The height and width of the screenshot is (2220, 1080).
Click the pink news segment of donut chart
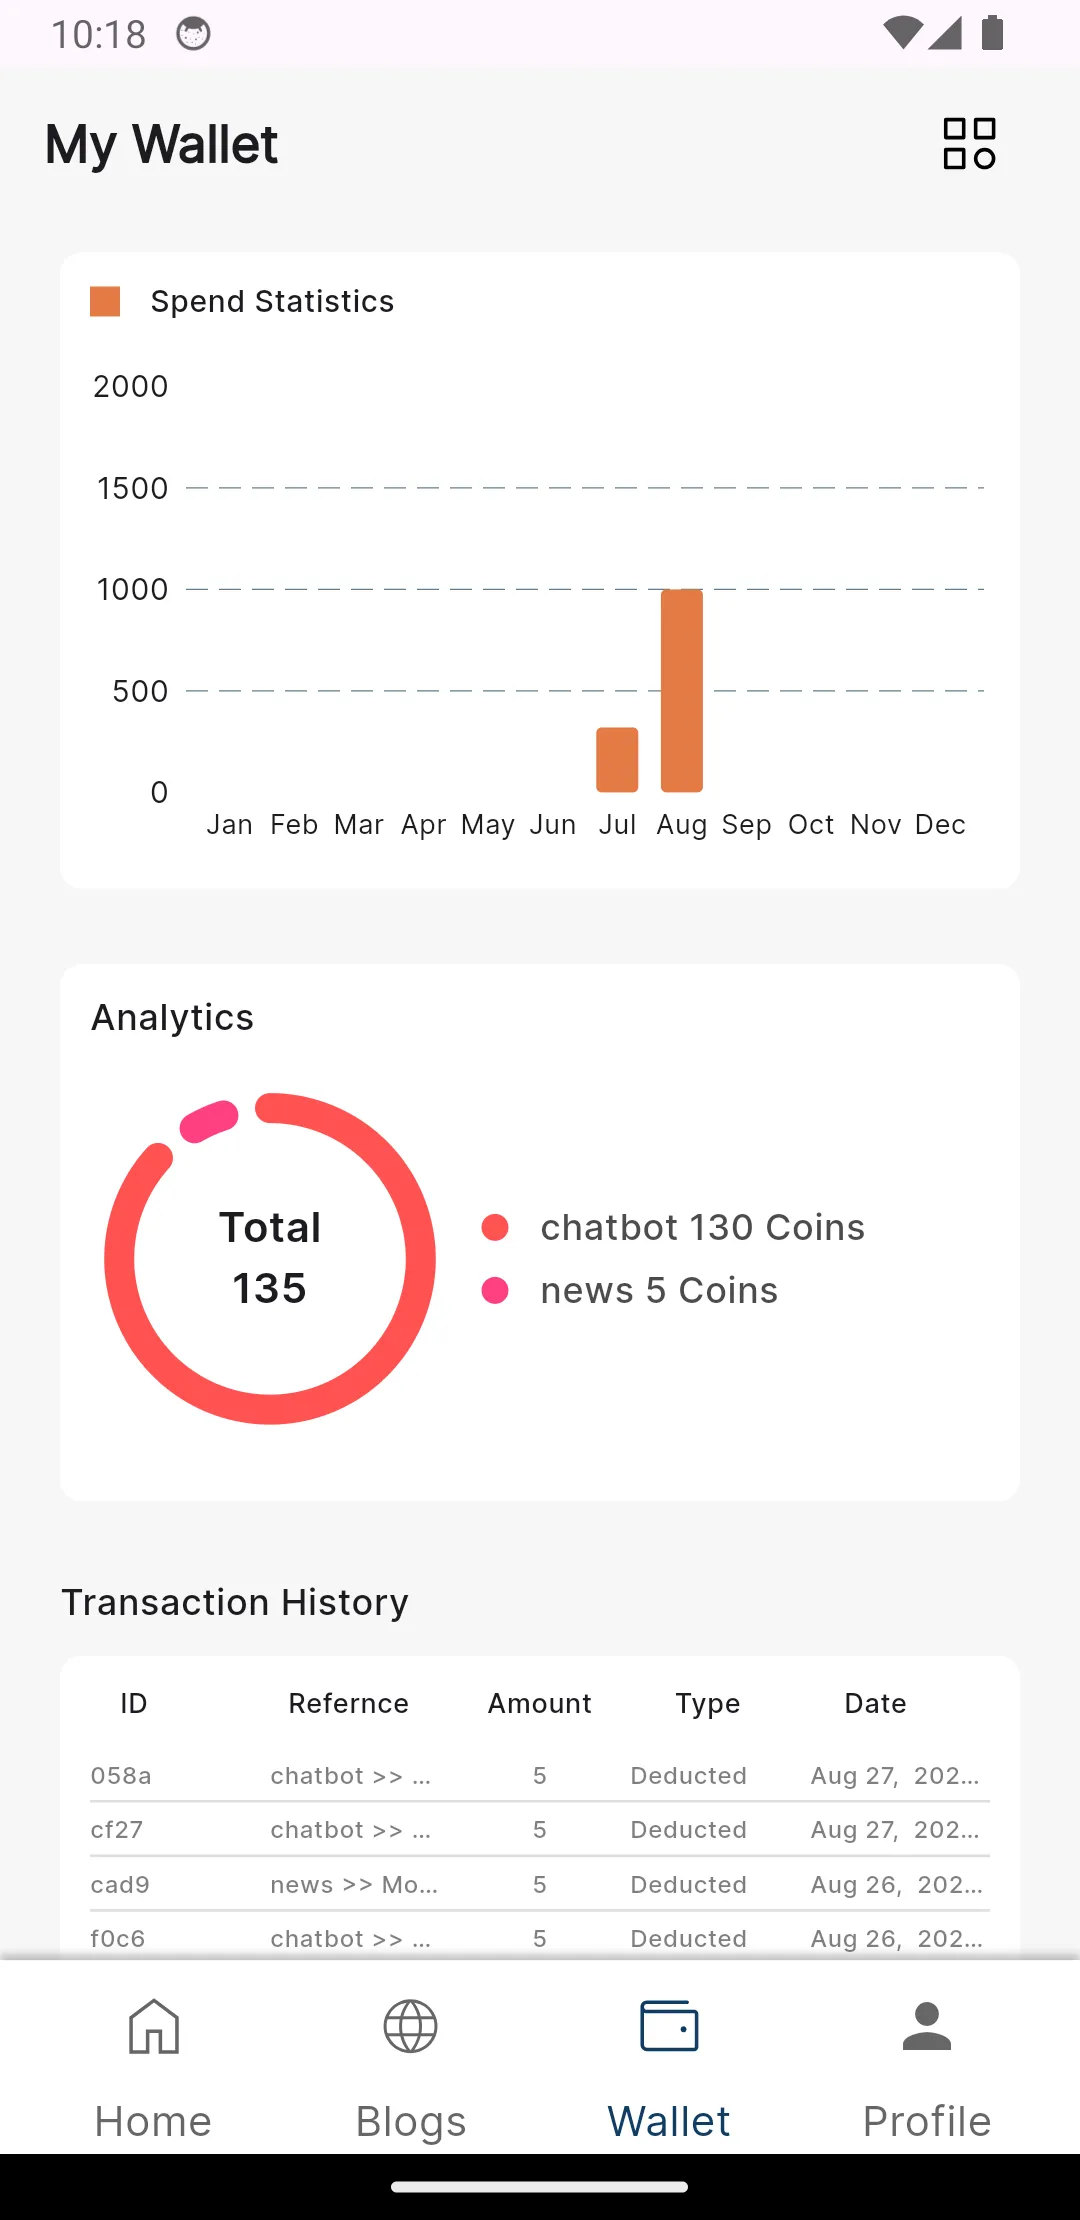pyautogui.click(x=208, y=1121)
